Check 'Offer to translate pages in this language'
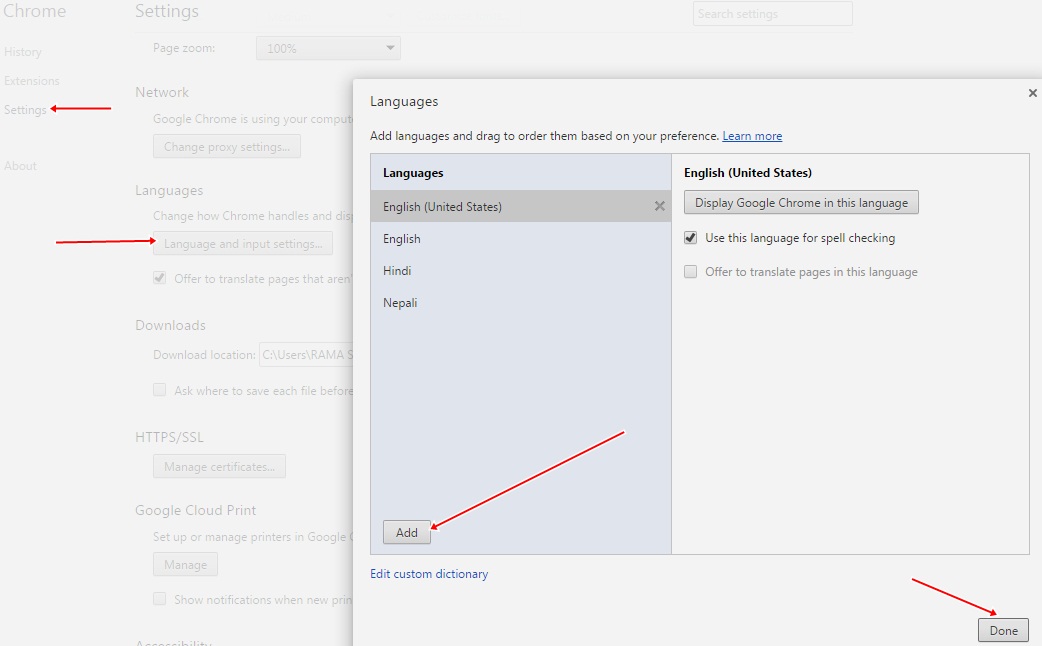The image size is (1042, 646). [689, 271]
